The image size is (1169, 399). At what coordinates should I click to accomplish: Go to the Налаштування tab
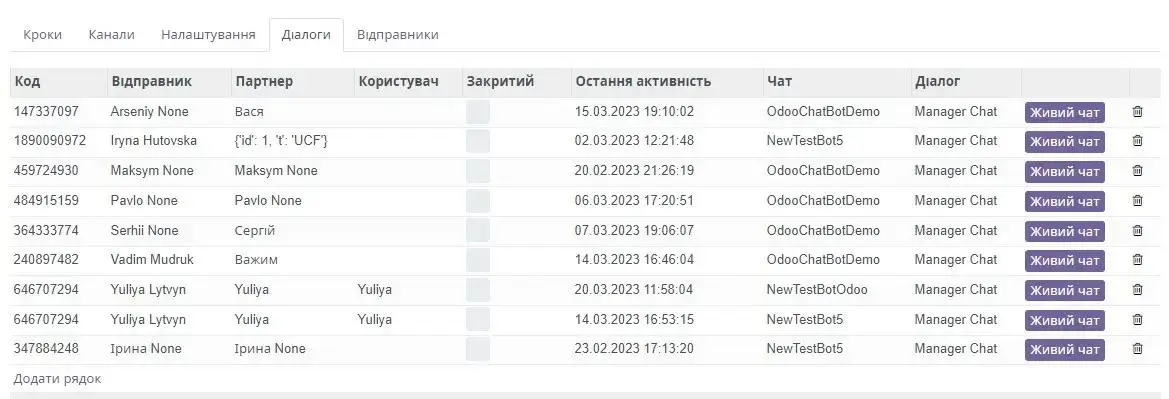[x=208, y=34]
